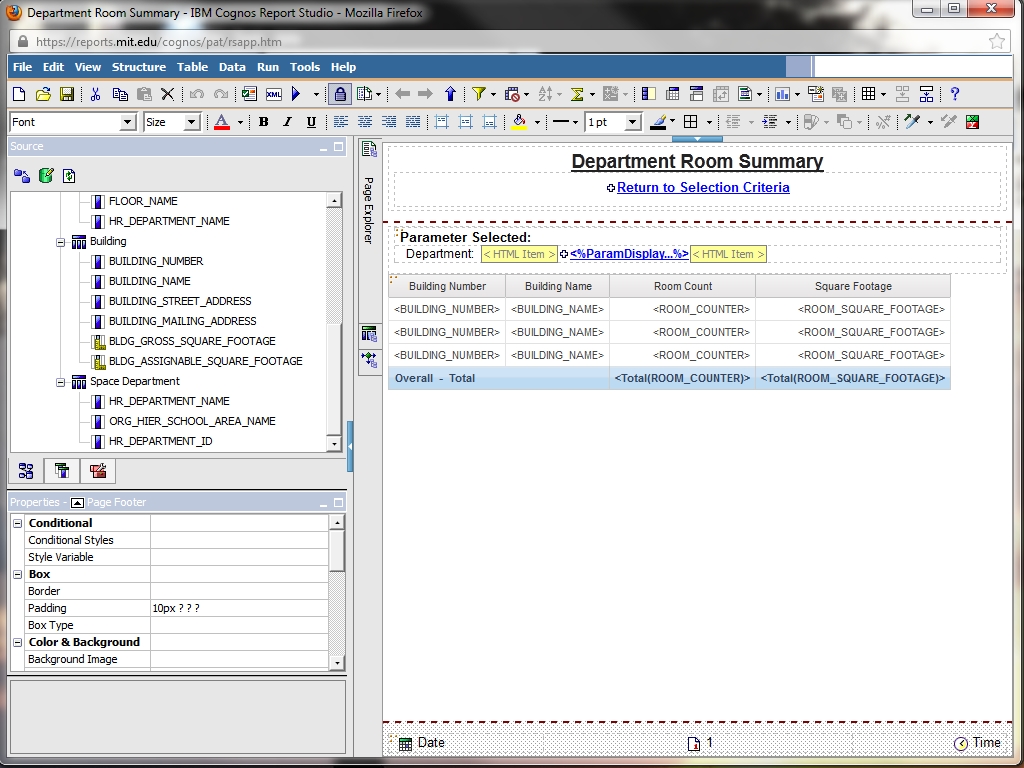Toggle the Lock Page Objects button
The width and height of the screenshot is (1024, 768).
(x=340, y=94)
